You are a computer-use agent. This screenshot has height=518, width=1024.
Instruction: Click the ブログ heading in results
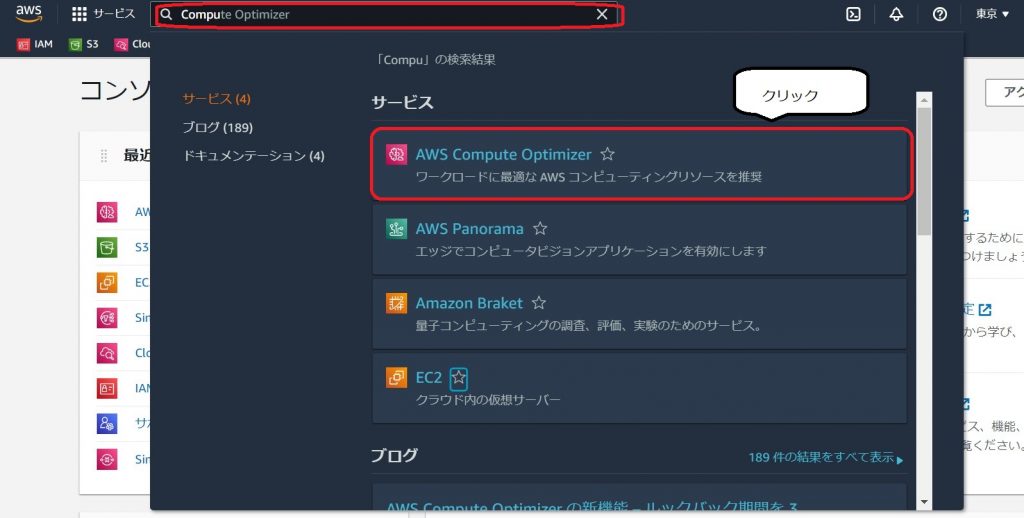394,455
